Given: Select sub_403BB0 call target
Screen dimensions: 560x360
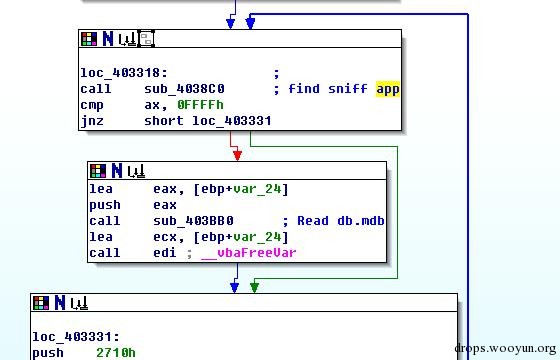Looking at the screenshot, I should click(193, 221).
